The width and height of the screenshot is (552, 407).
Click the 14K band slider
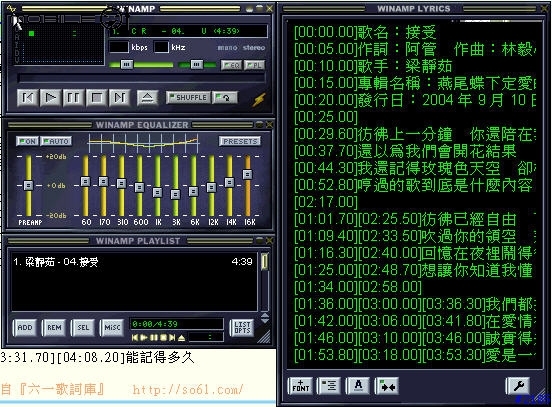(x=229, y=182)
